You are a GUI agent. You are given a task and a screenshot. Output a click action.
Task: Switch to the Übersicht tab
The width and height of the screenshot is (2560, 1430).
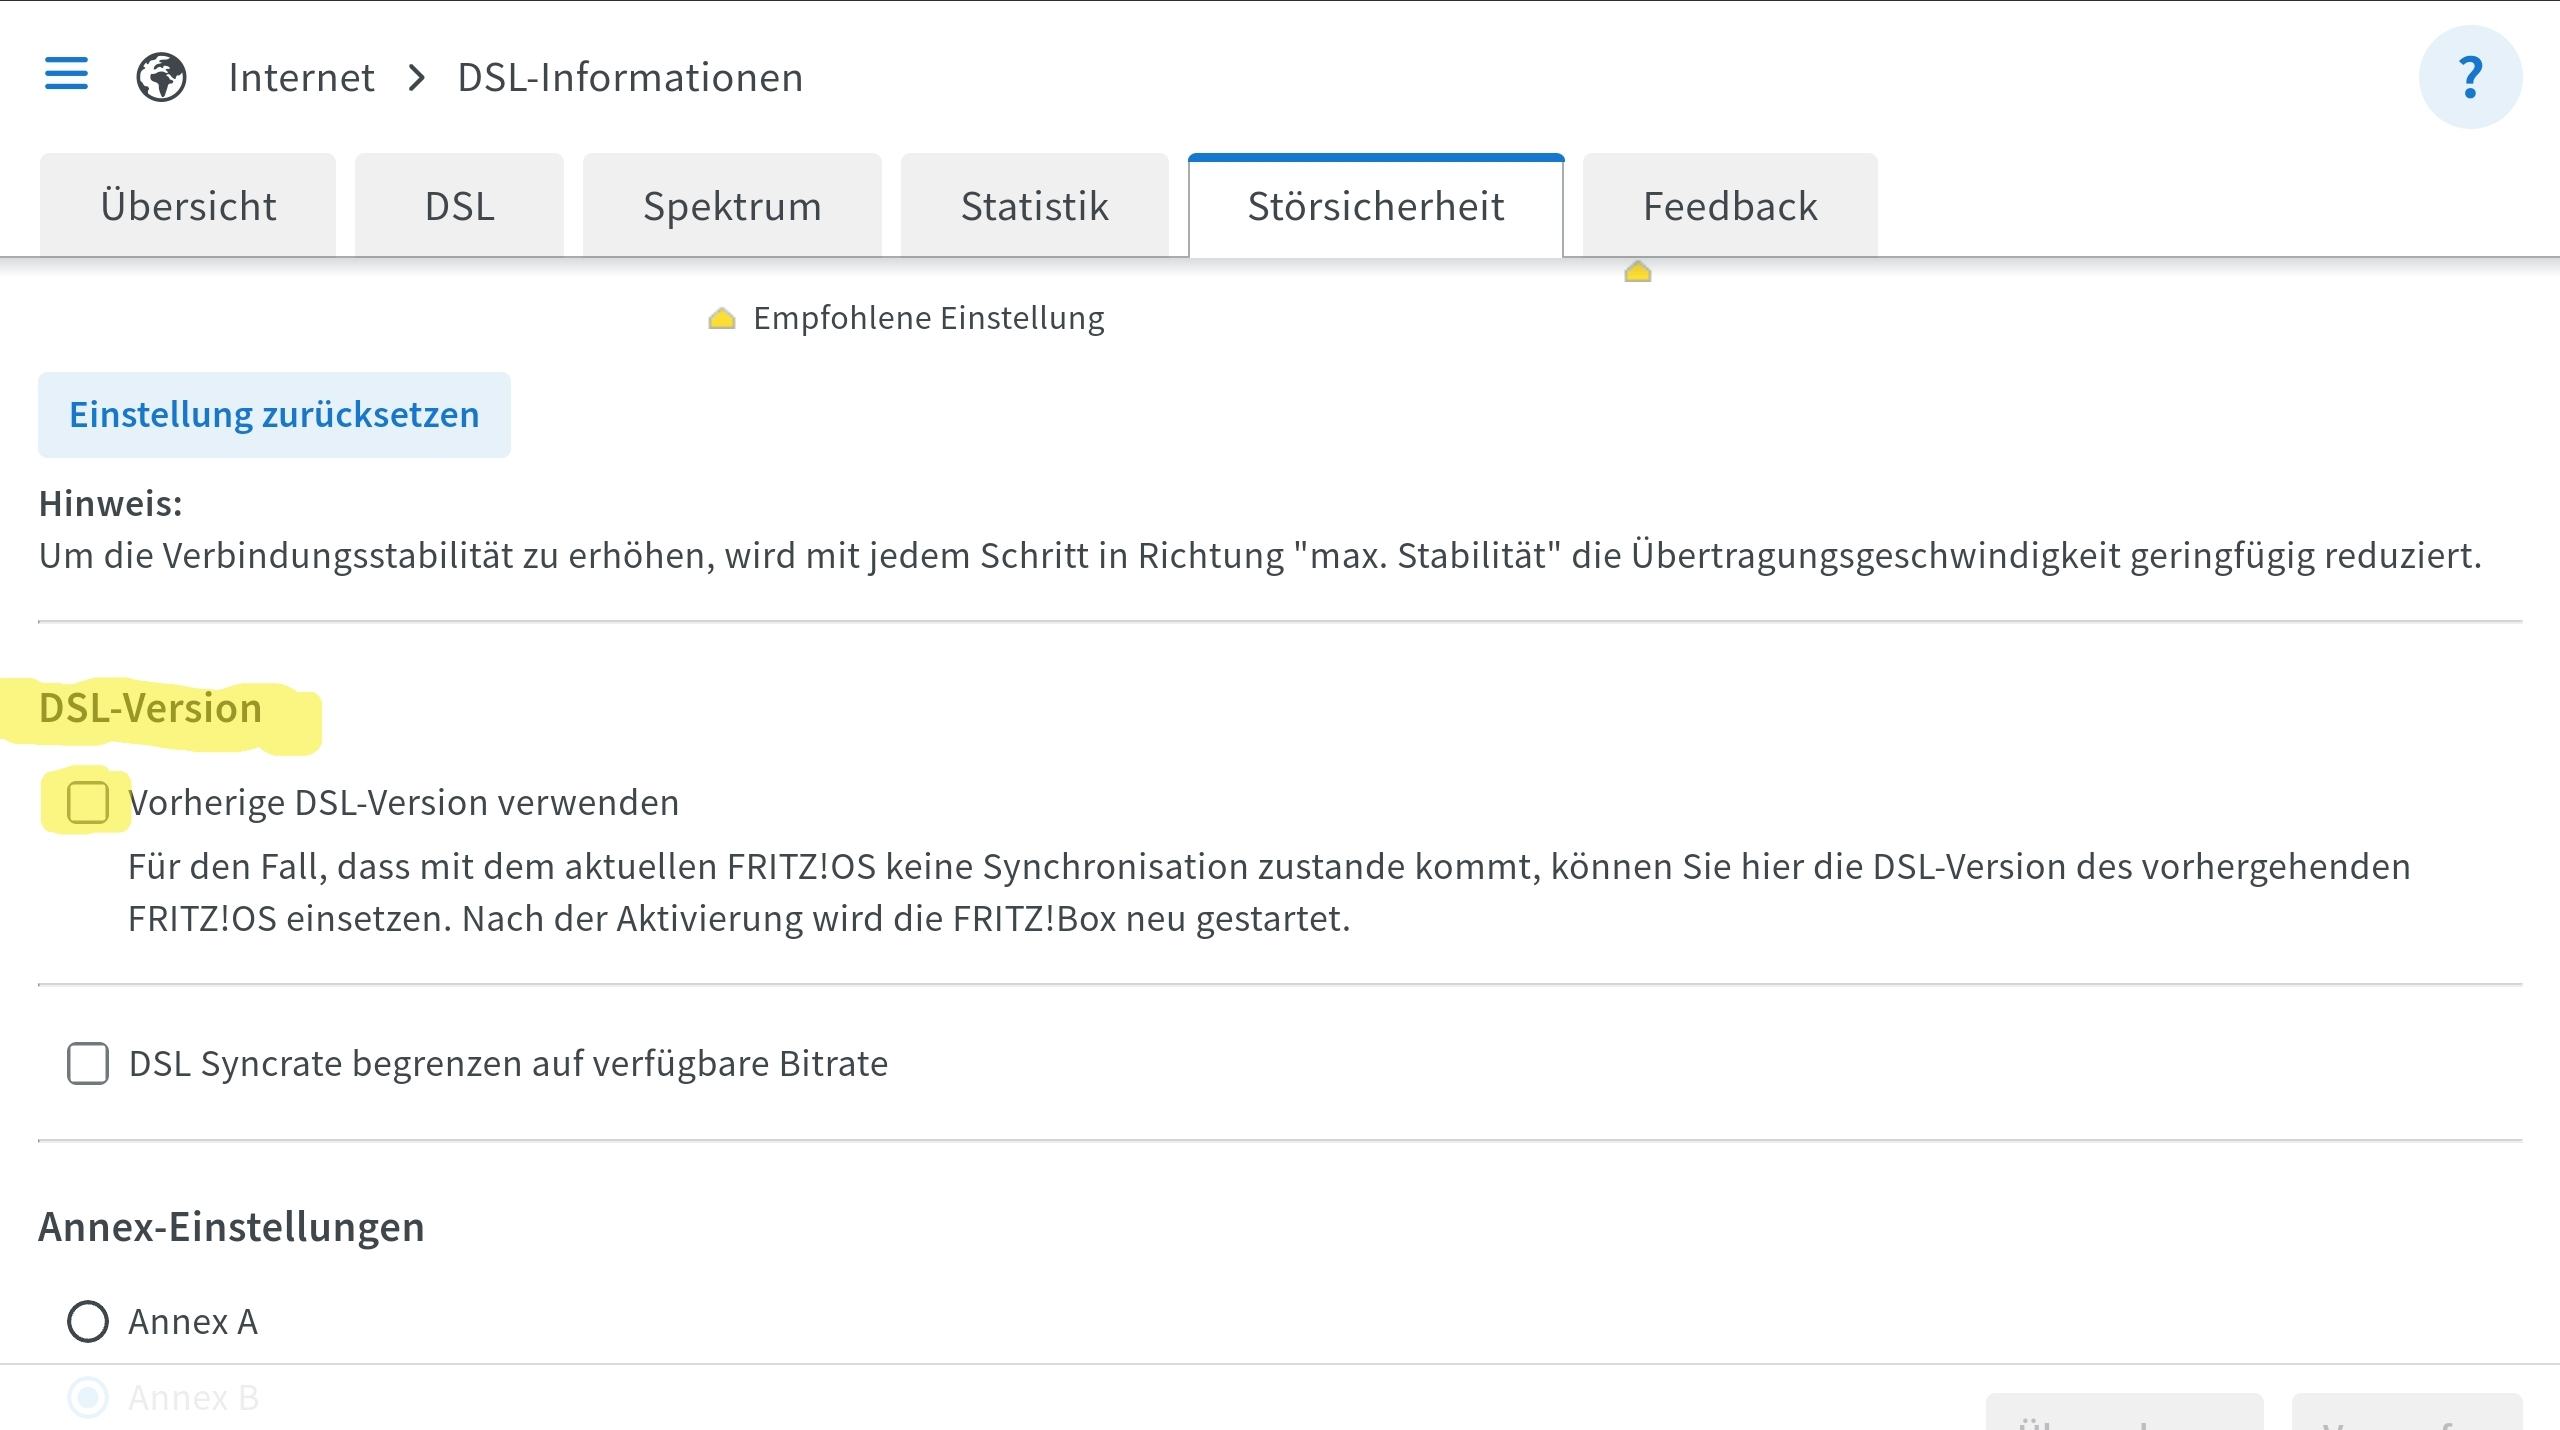click(x=188, y=206)
